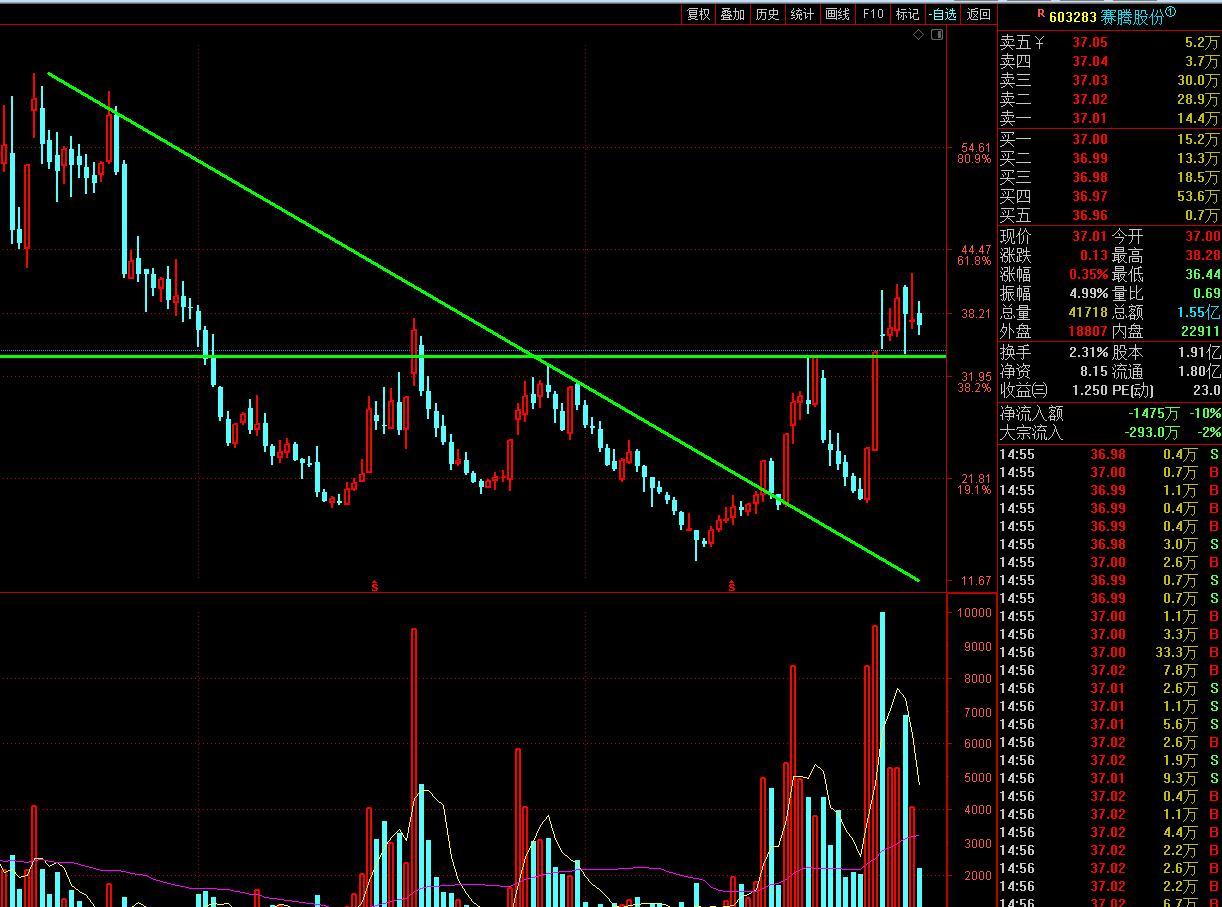
Task: Click the diamond icon above the chart
Action: [919, 35]
